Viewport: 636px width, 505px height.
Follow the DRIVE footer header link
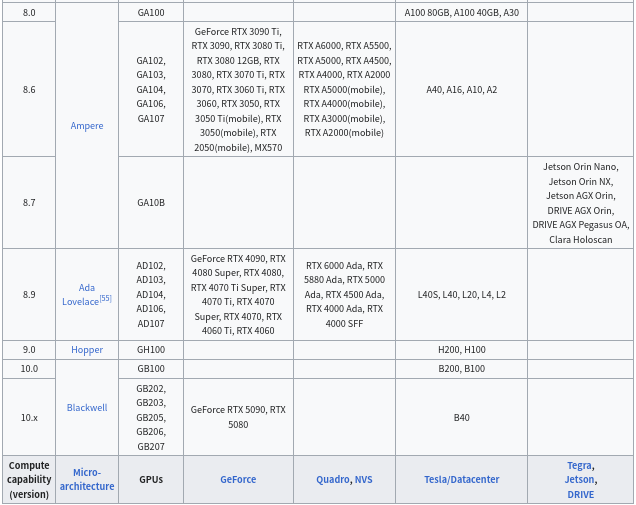pos(580,494)
